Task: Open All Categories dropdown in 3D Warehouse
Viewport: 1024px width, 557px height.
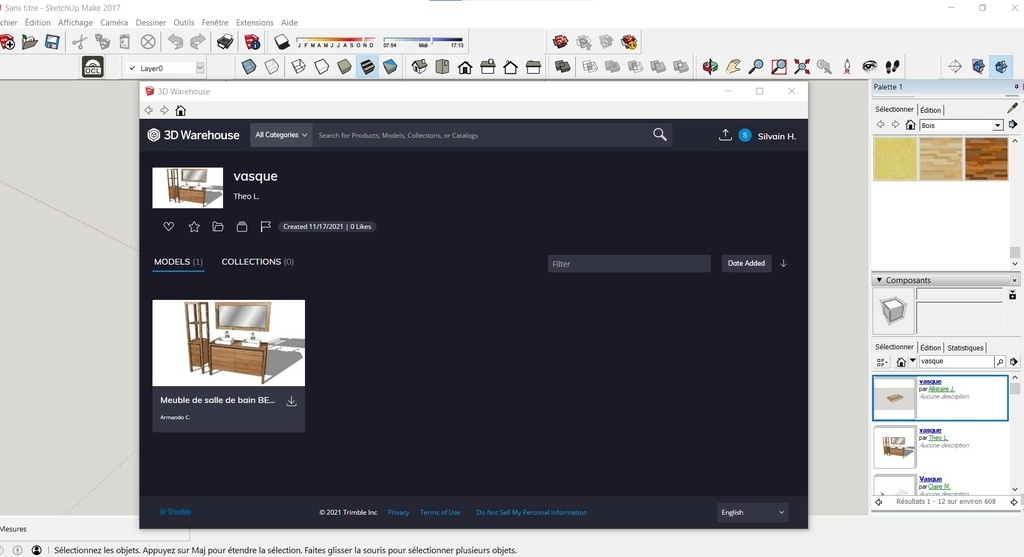Action: point(281,135)
